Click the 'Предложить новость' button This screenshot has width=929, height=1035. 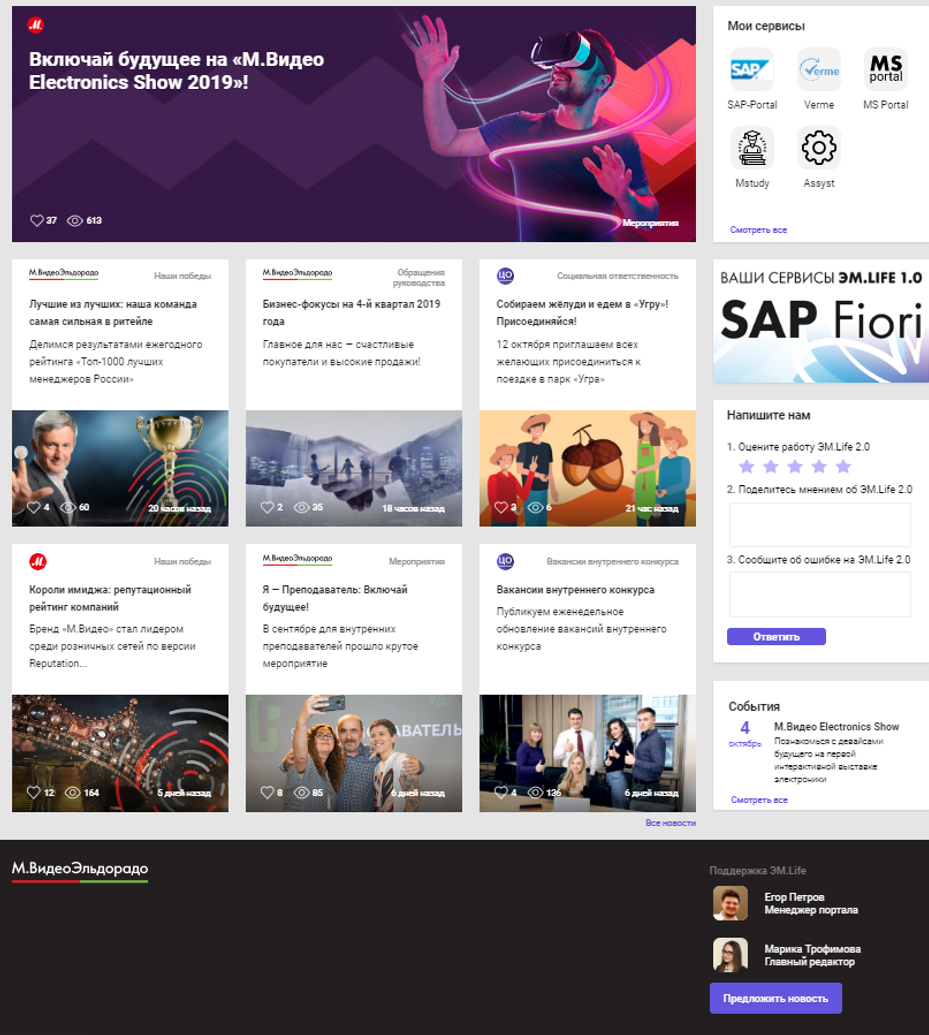(775, 998)
